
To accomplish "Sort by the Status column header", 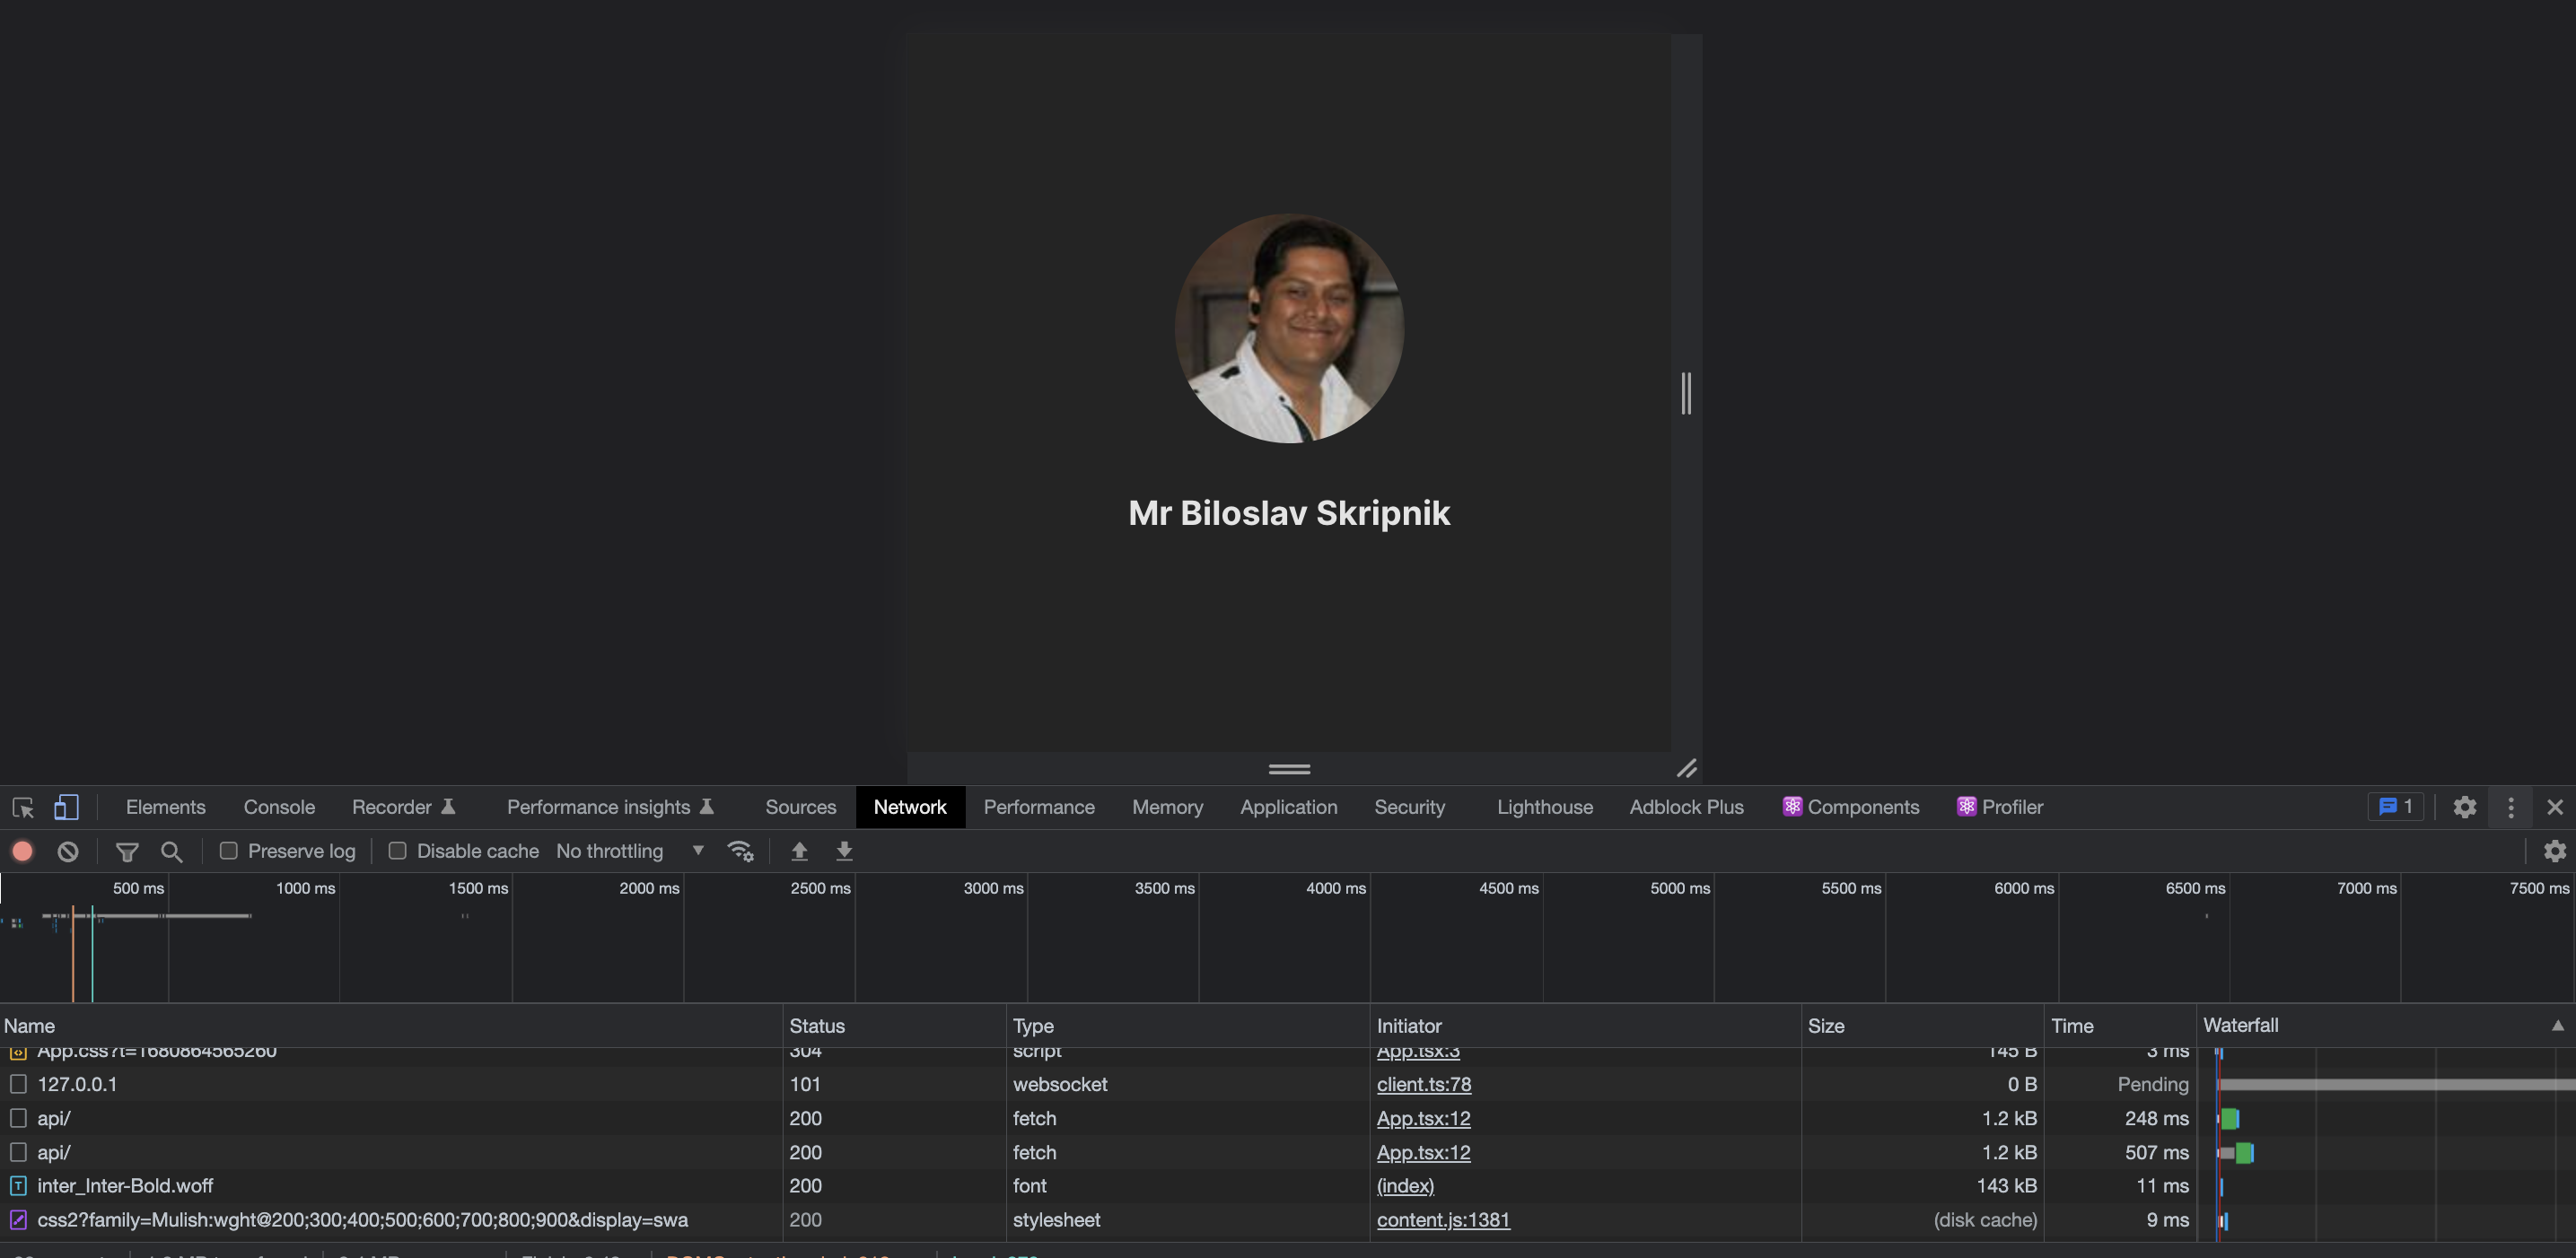I will tap(894, 1026).
